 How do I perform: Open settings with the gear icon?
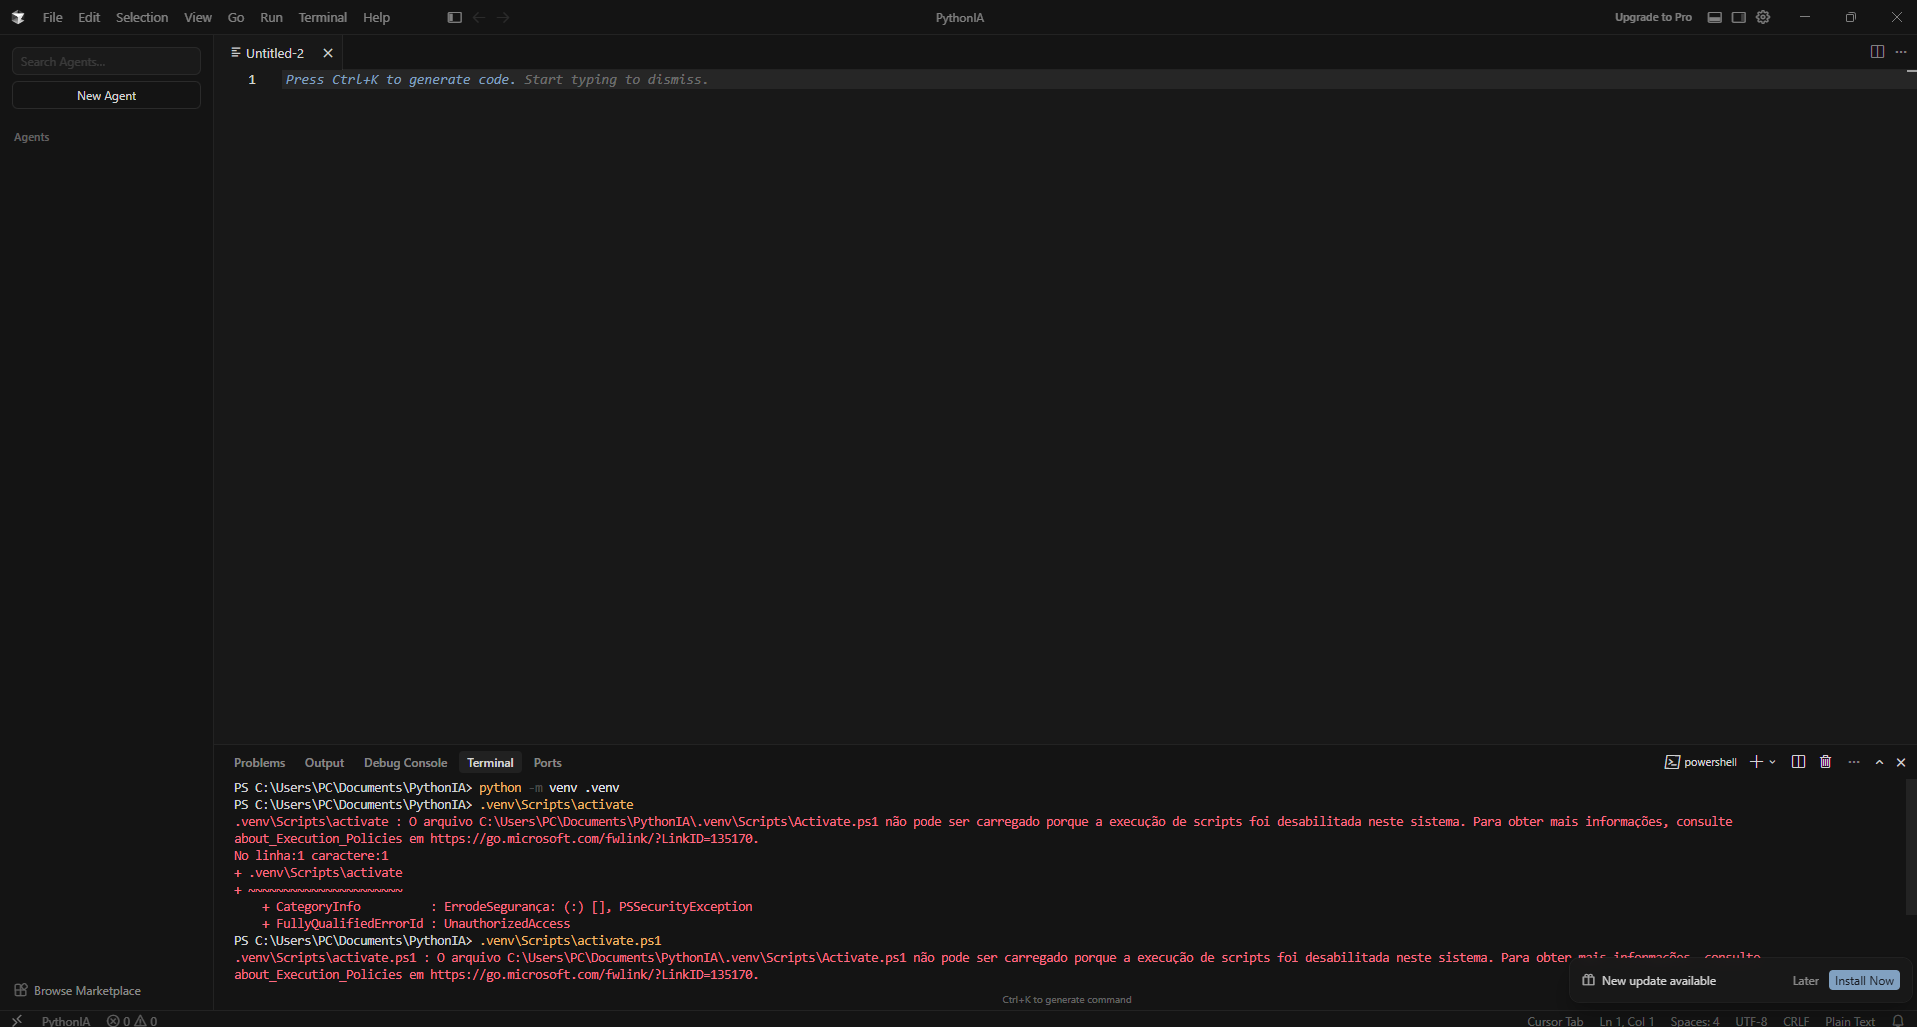[1763, 17]
